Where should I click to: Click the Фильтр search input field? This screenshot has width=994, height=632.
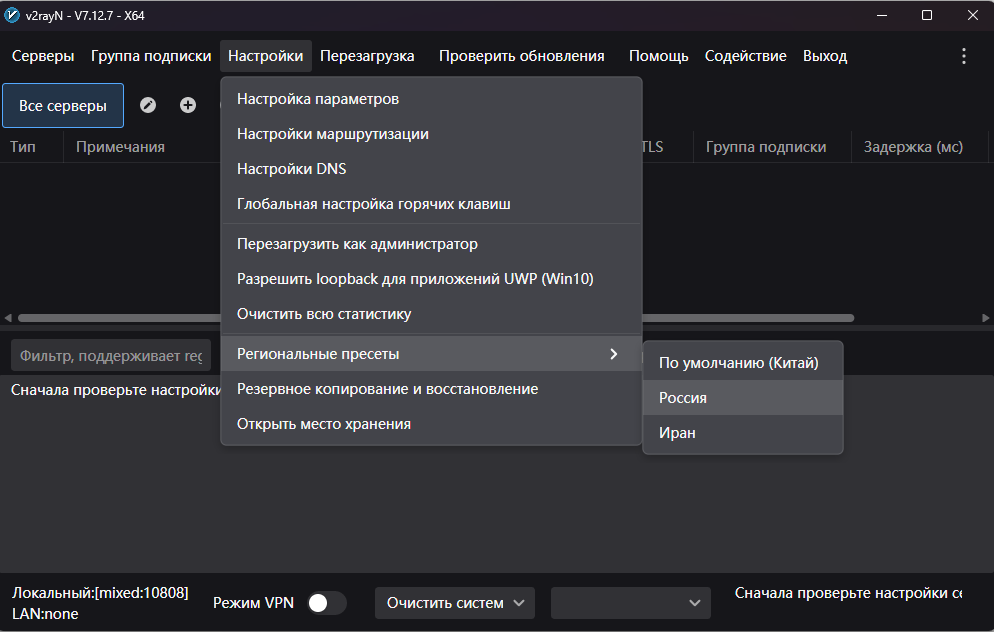[x=111, y=356]
